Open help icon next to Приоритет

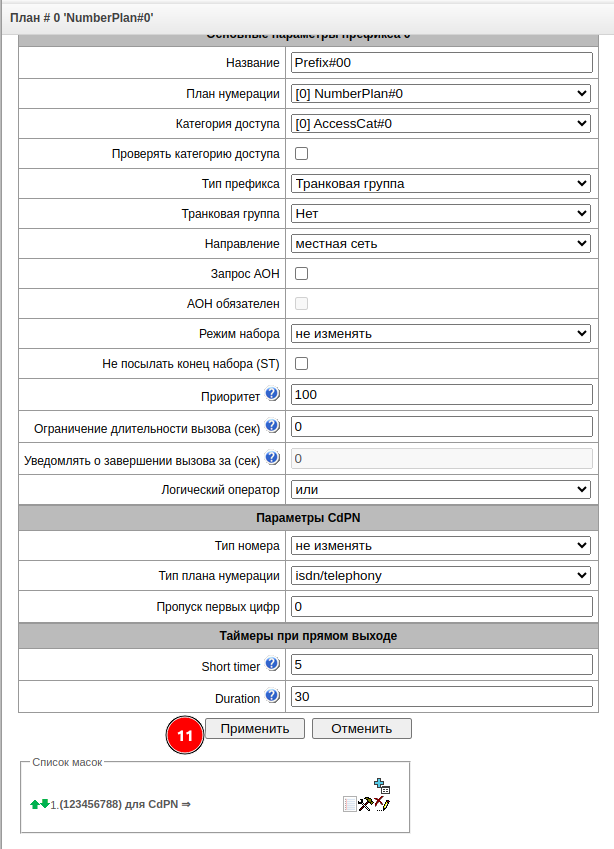pyautogui.click(x=272, y=393)
